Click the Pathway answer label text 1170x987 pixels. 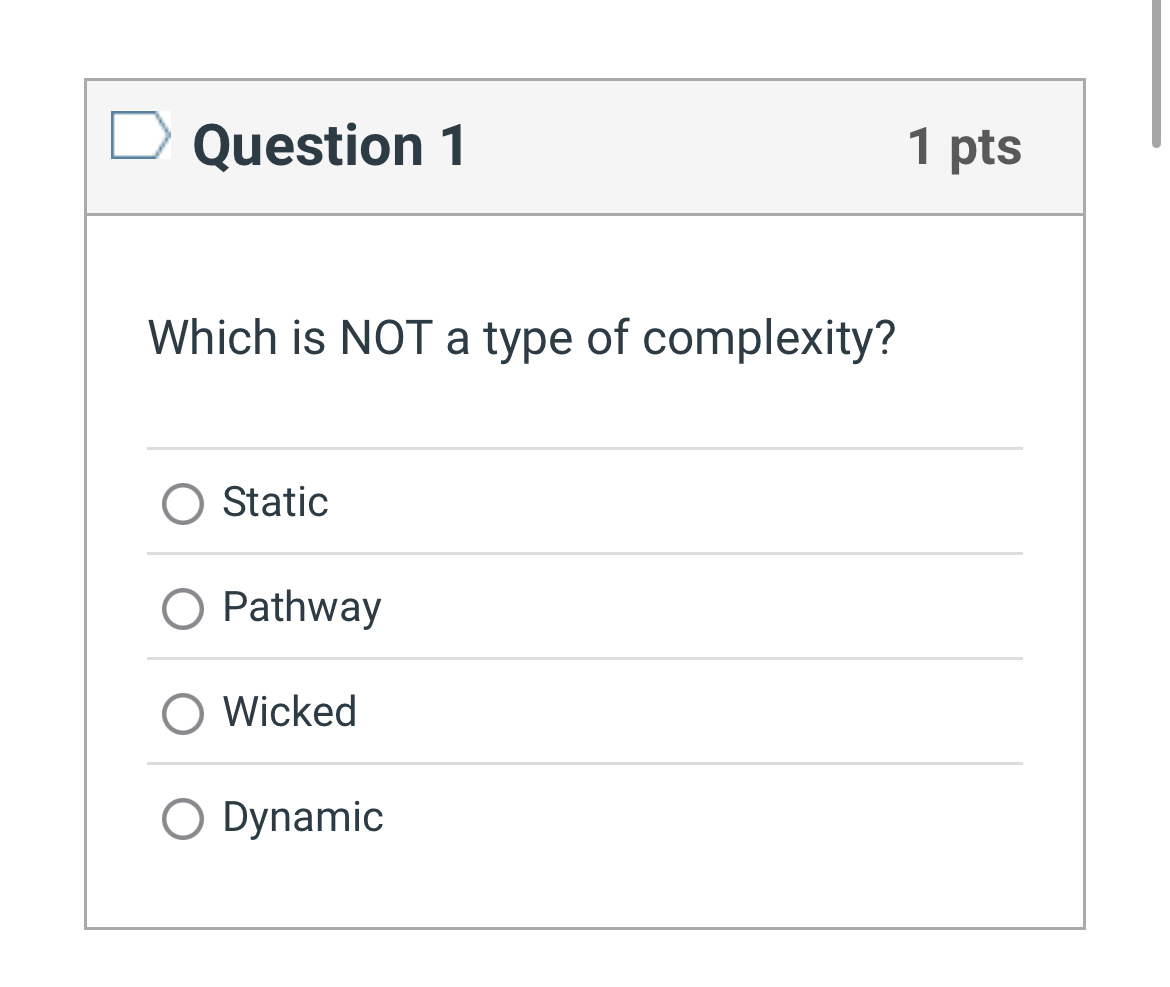[x=302, y=607]
